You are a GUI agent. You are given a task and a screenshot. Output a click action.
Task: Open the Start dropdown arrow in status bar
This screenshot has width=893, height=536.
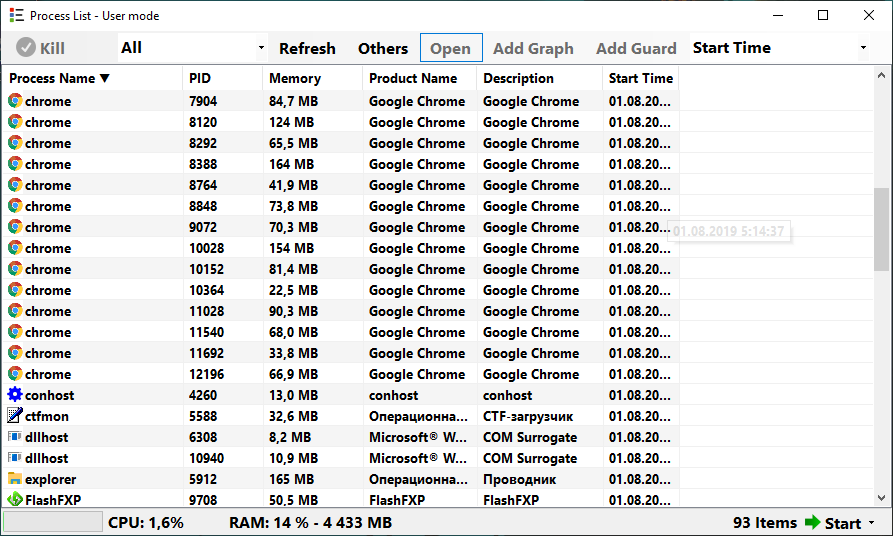[x=871, y=523]
